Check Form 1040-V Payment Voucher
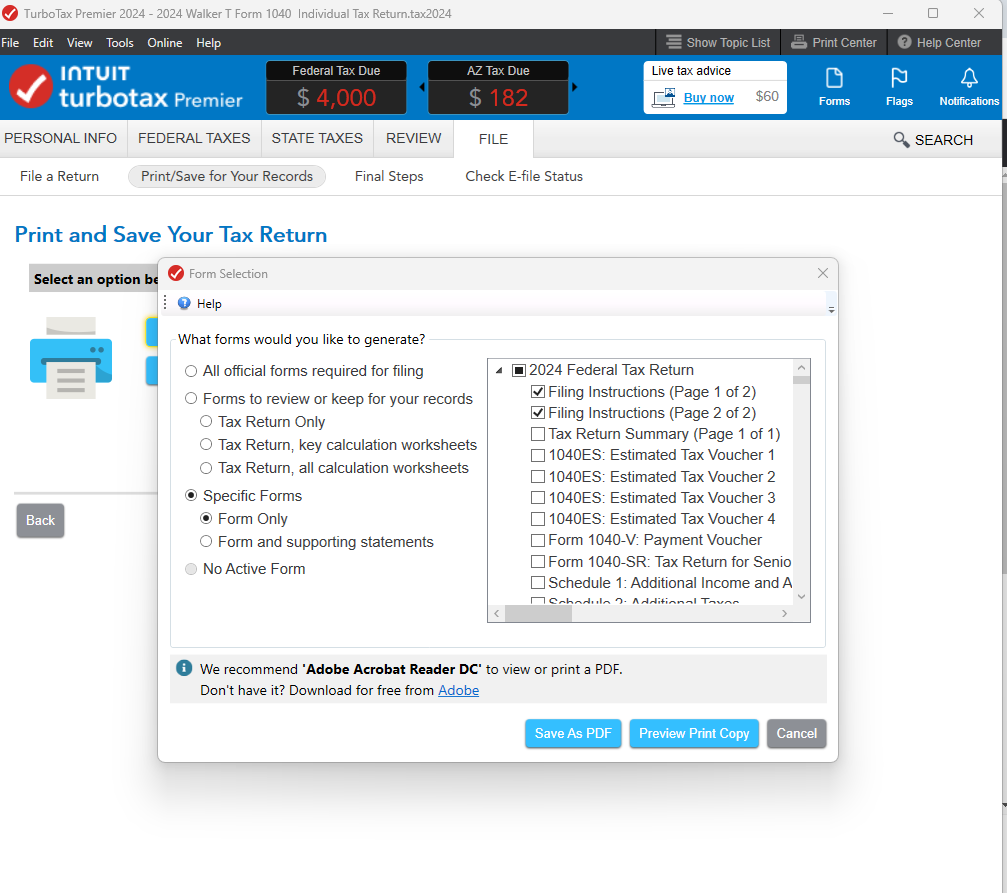This screenshot has height=893, width=1007. coord(538,540)
